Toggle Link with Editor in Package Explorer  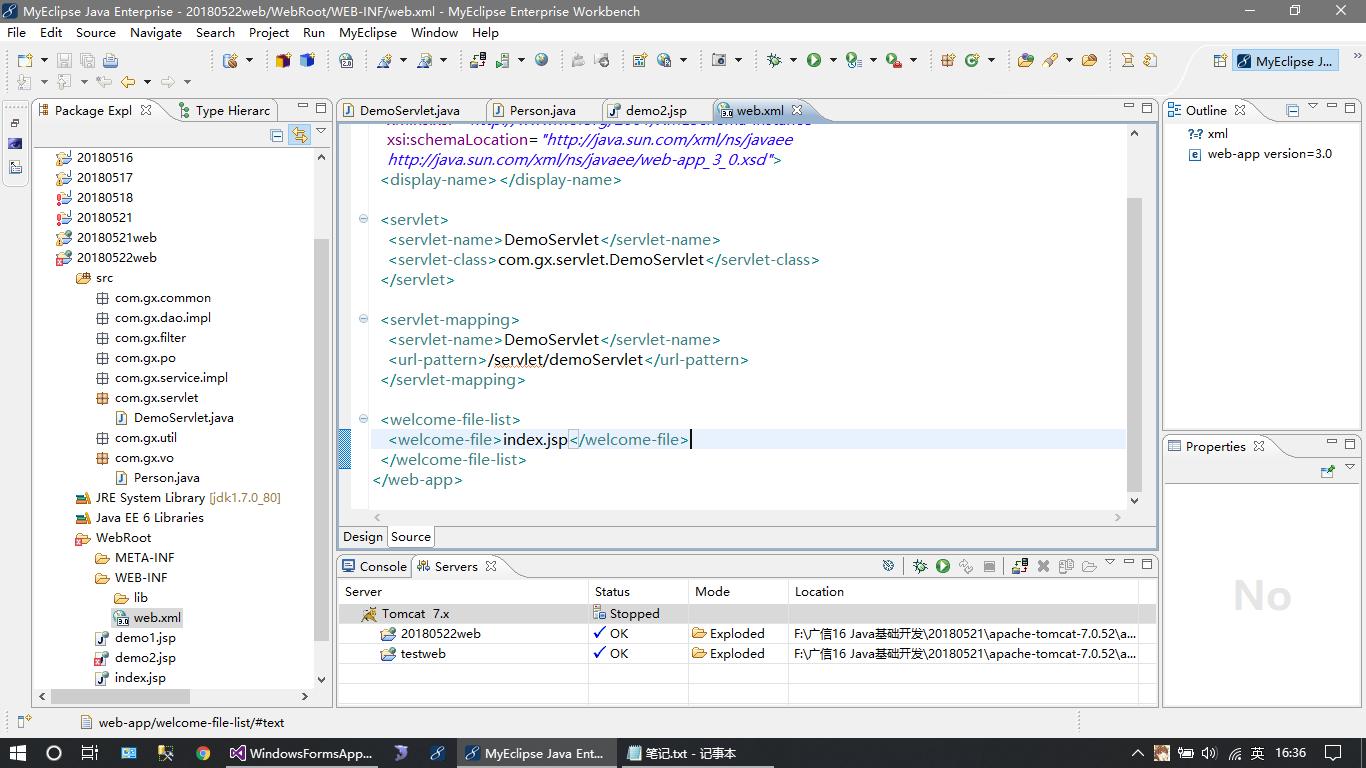(x=298, y=135)
